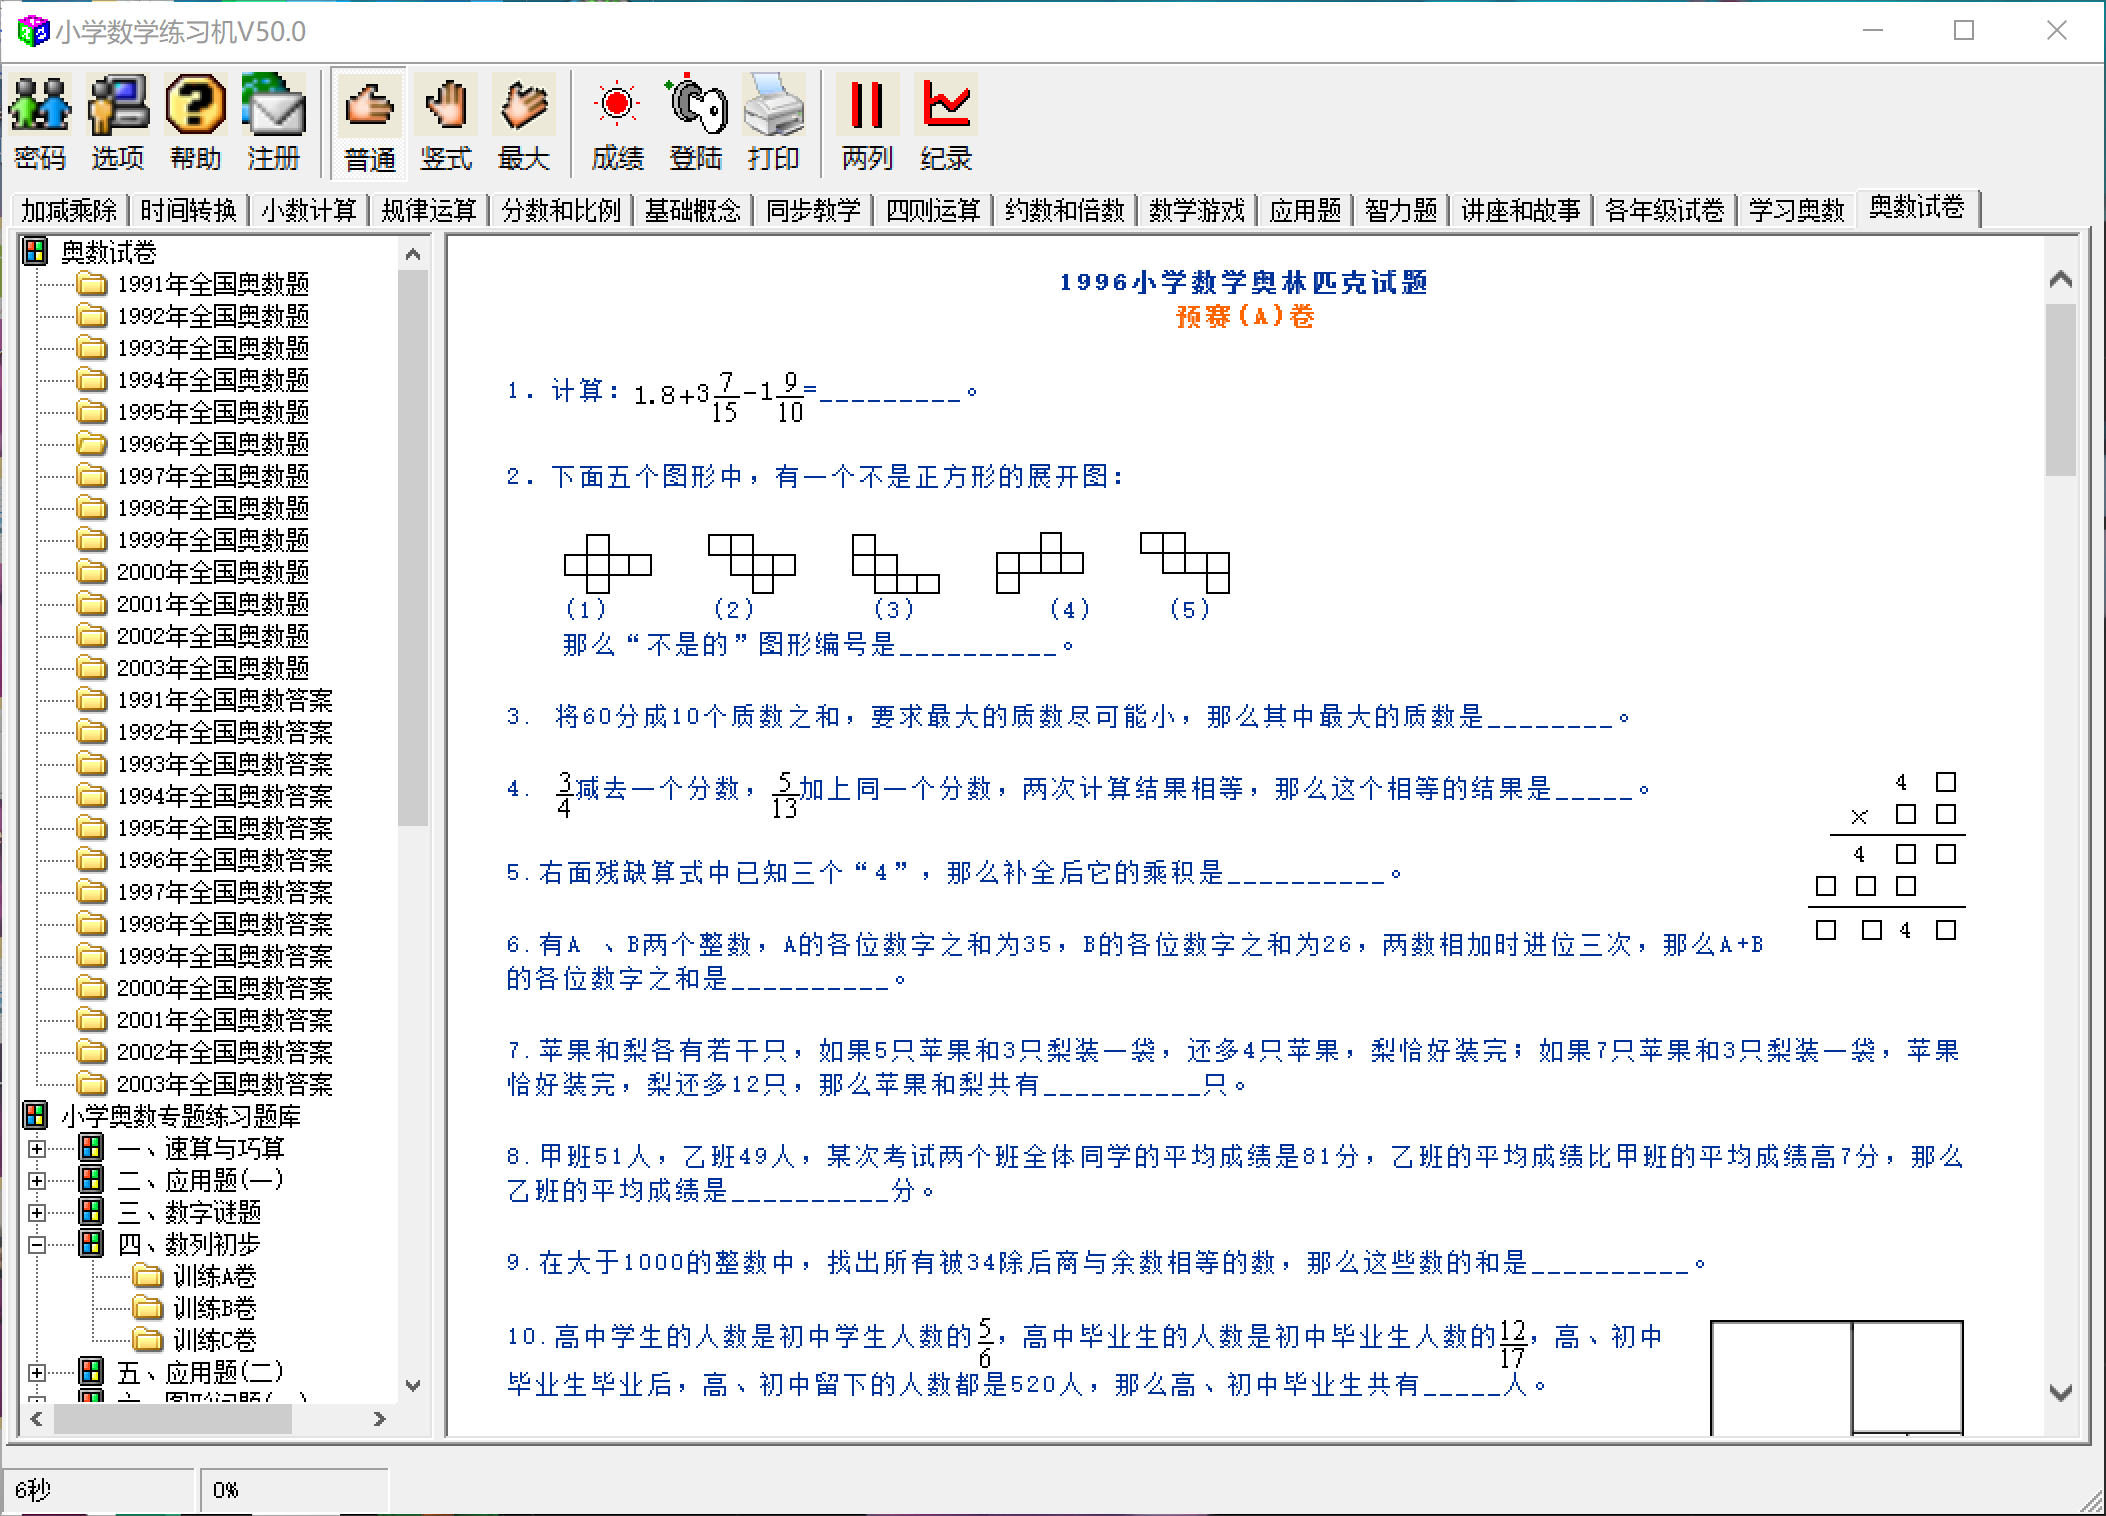Switch to the 小数计算 tab
This screenshot has width=2106, height=1516.
click(x=309, y=210)
